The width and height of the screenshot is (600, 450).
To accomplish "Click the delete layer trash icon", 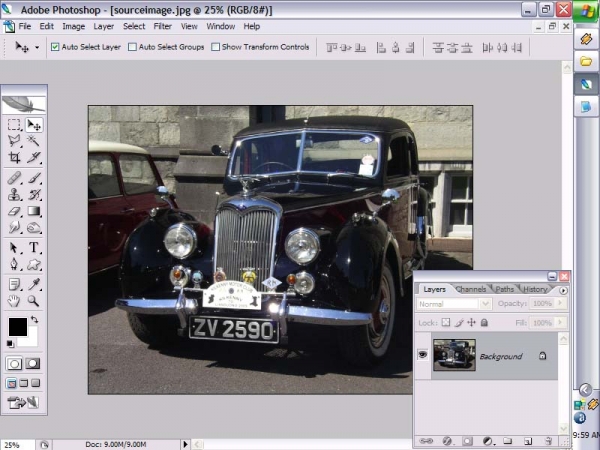I will click(548, 441).
